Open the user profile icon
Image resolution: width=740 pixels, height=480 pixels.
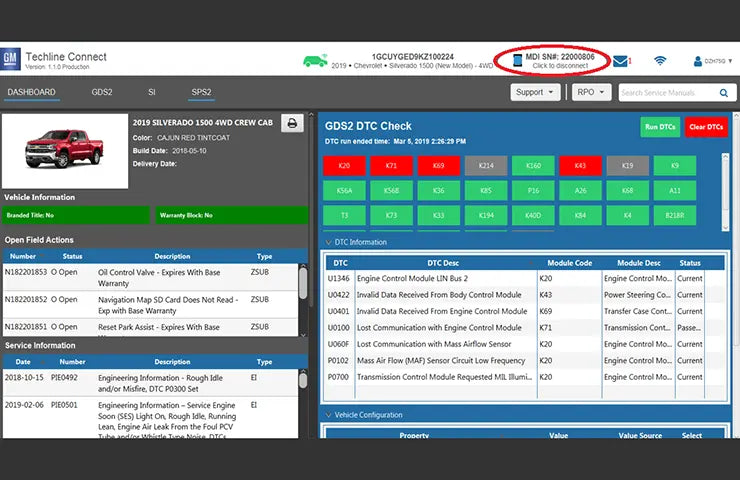(697, 61)
